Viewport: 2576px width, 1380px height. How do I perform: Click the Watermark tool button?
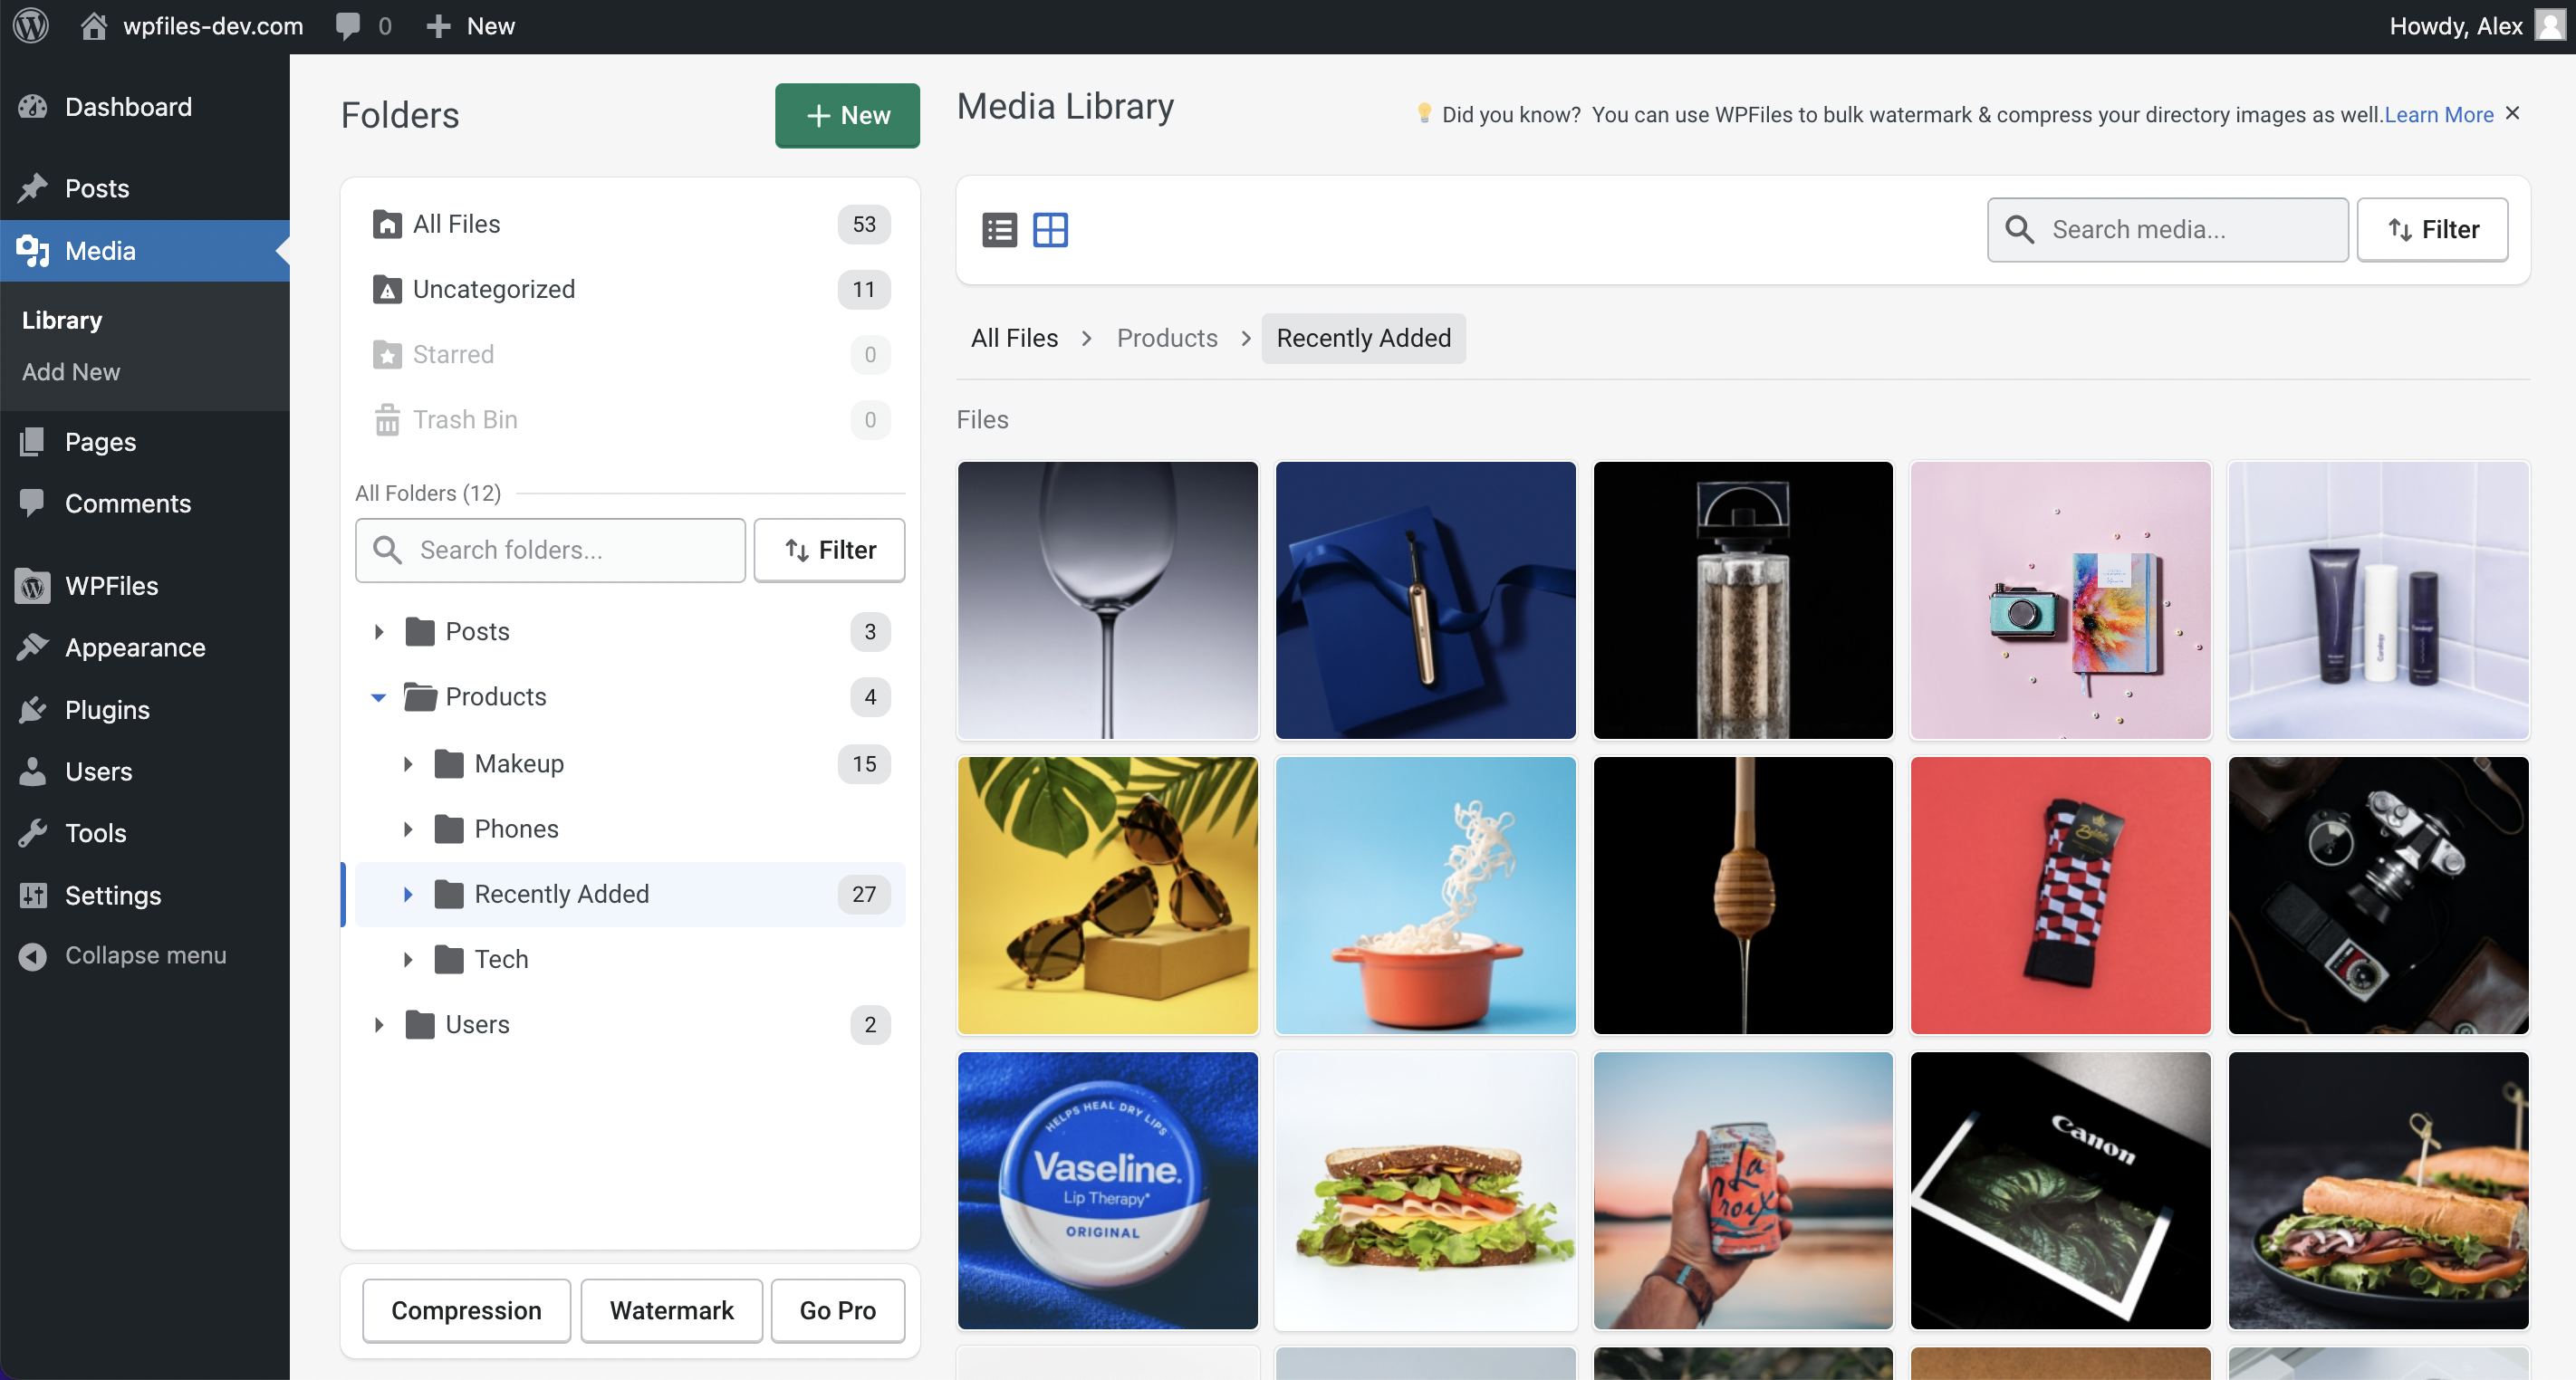pos(671,1310)
